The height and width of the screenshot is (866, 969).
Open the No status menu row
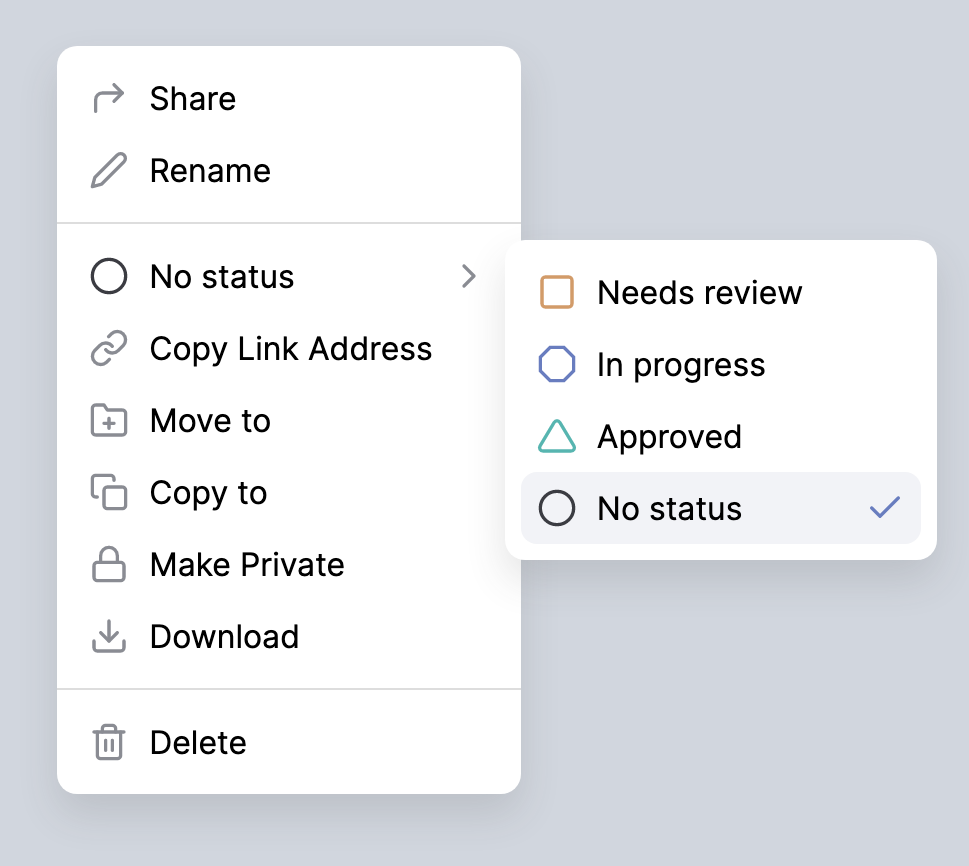coord(289,276)
